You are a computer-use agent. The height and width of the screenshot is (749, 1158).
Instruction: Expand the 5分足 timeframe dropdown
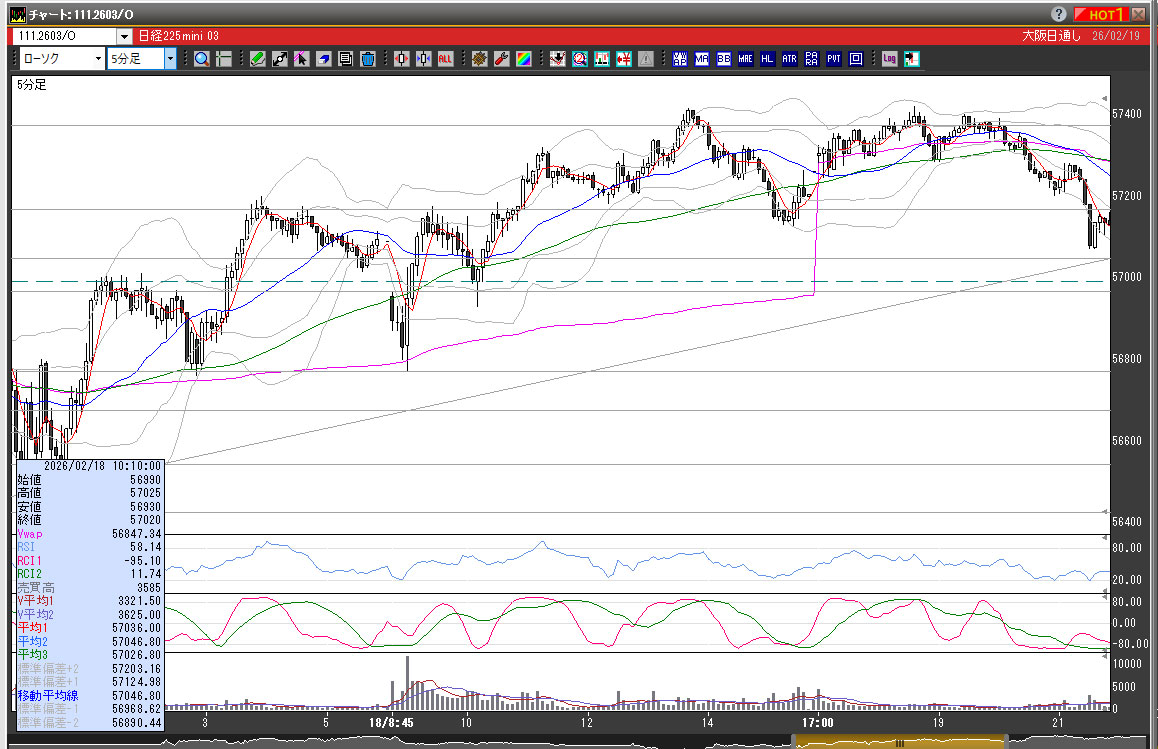pos(170,59)
